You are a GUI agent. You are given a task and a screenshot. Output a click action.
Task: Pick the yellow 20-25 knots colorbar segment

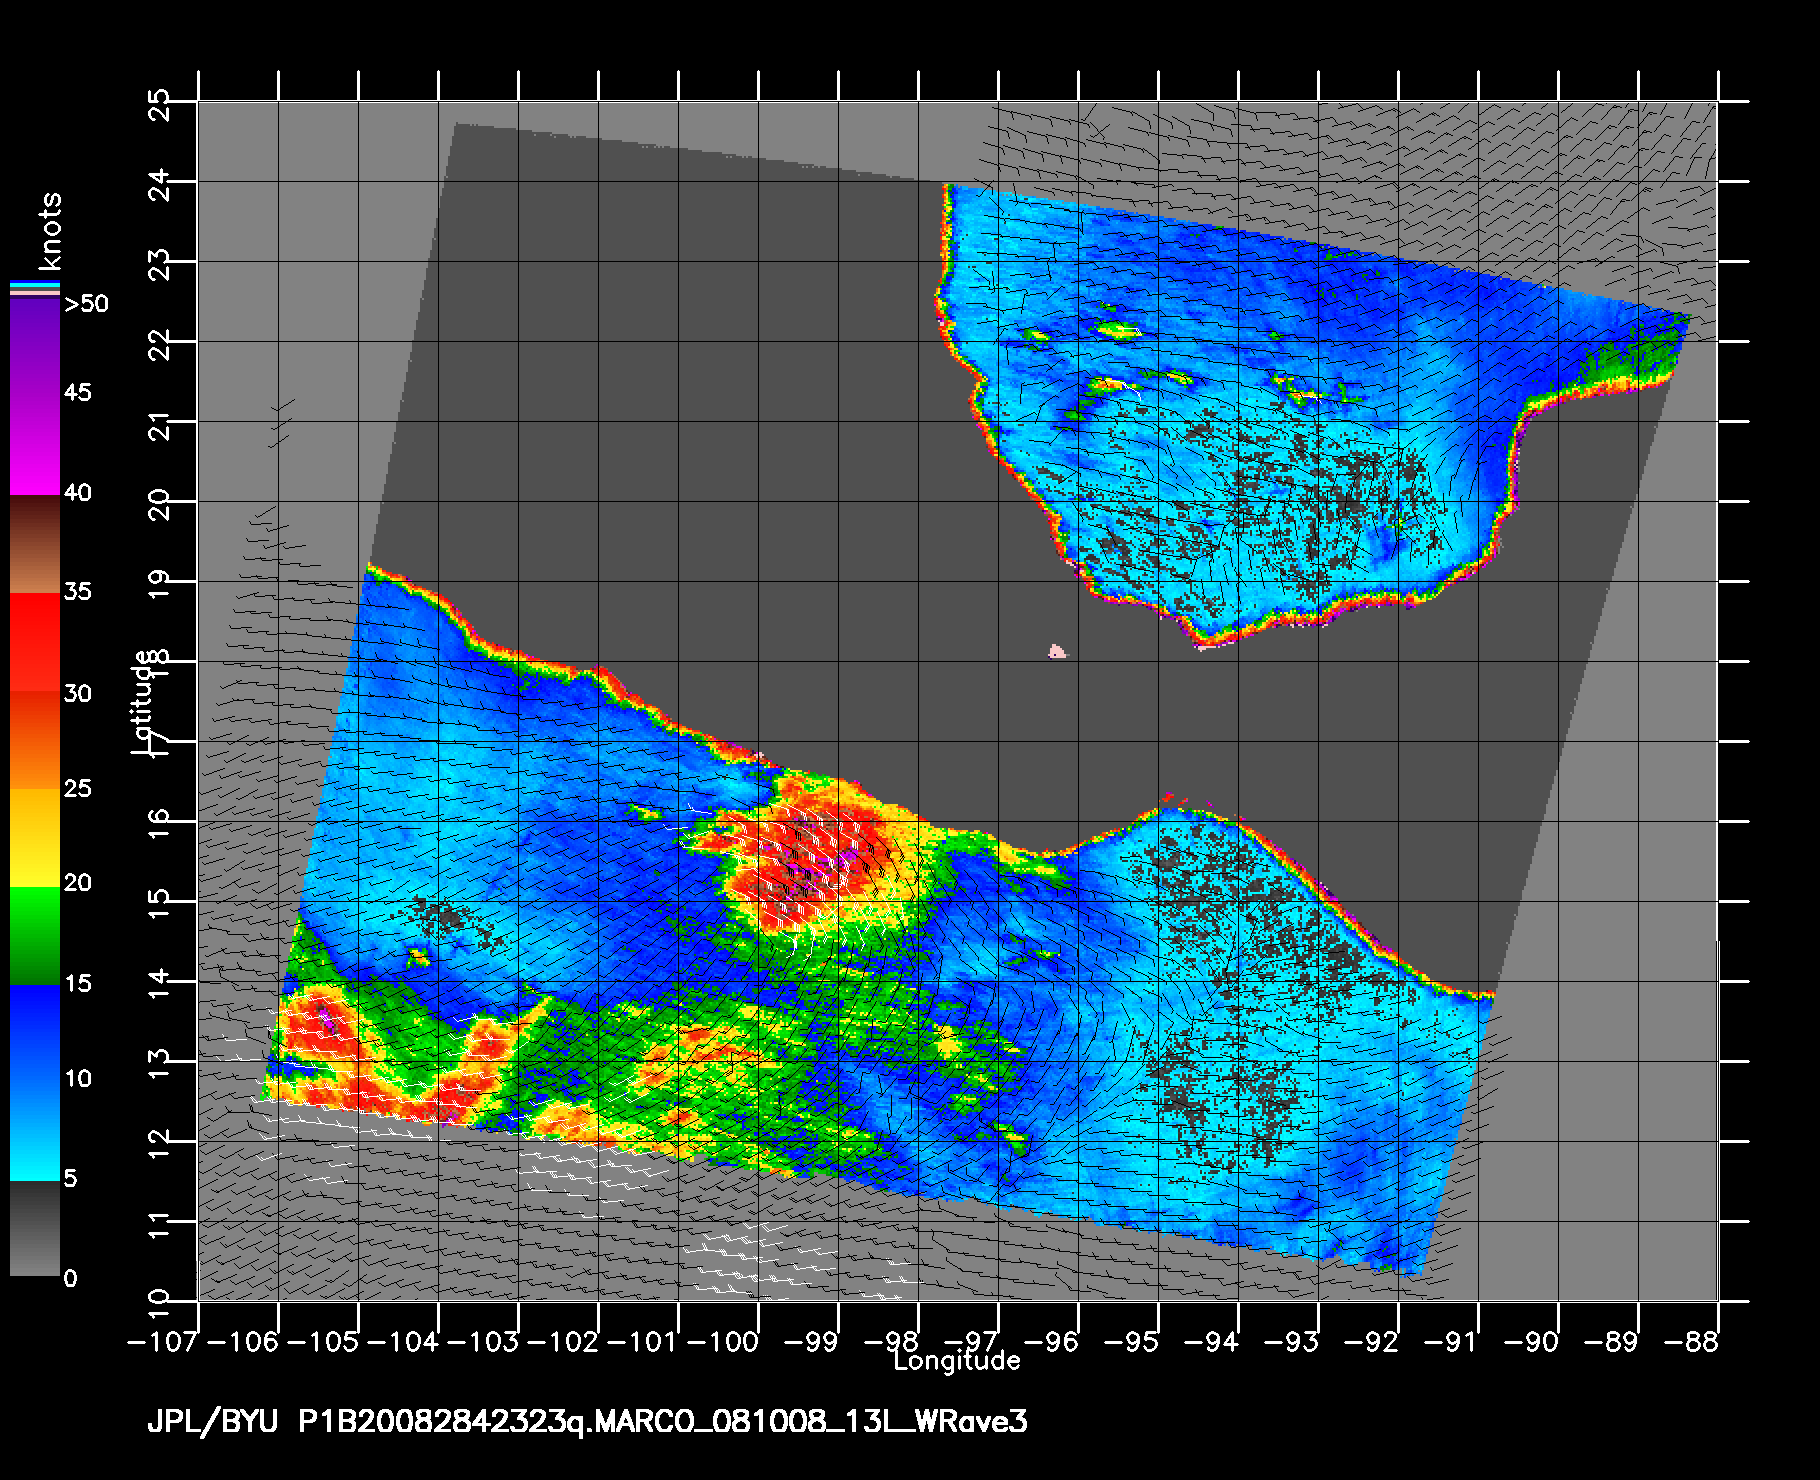point(35,837)
